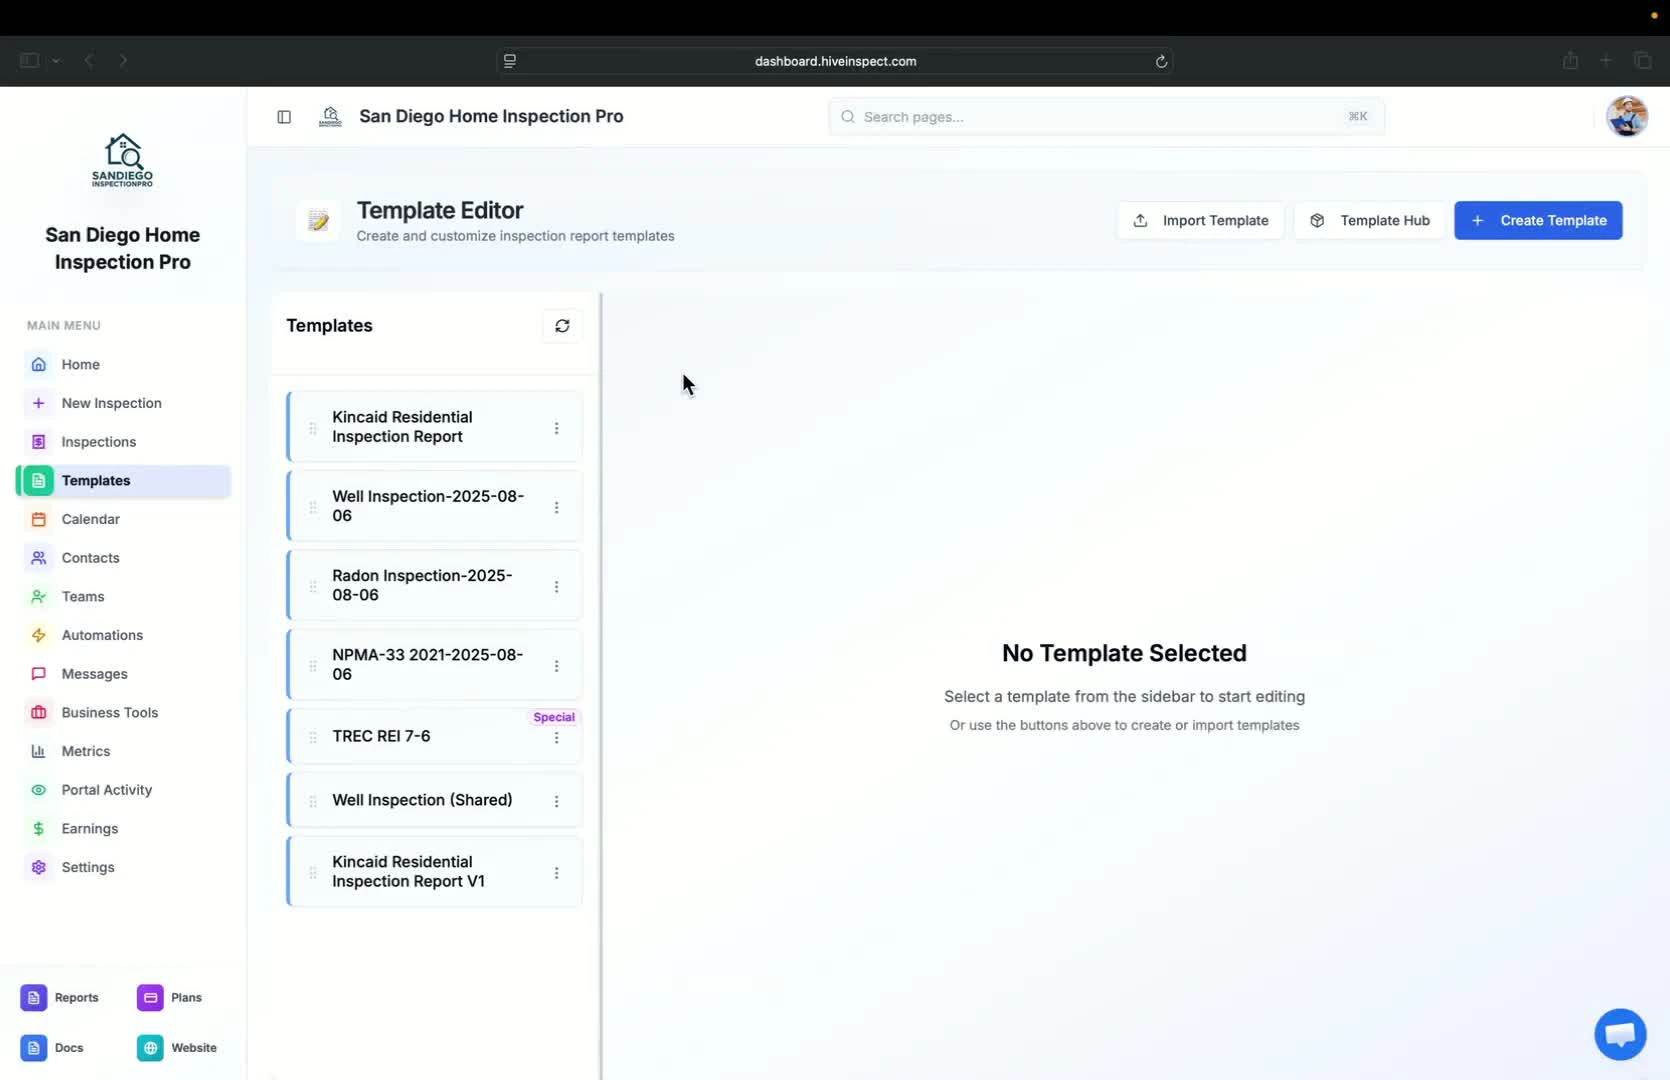Select the Earnings dollar icon
This screenshot has width=1670, height=1080.
click(38, 828)
